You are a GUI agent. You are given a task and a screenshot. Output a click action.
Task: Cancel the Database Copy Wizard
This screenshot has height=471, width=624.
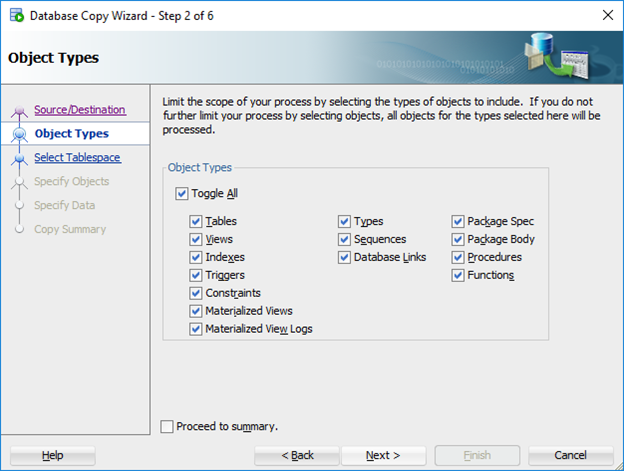point(570,456)
